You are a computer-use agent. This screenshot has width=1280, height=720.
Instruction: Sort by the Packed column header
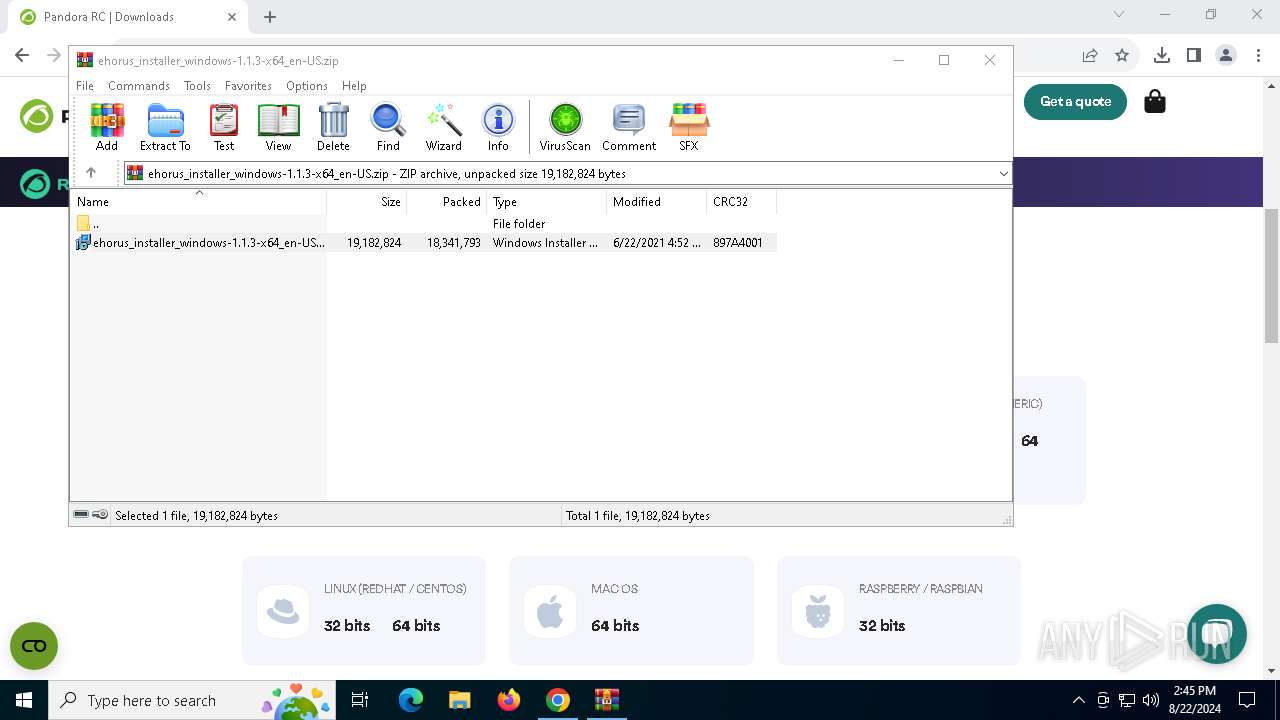point(447,202)
